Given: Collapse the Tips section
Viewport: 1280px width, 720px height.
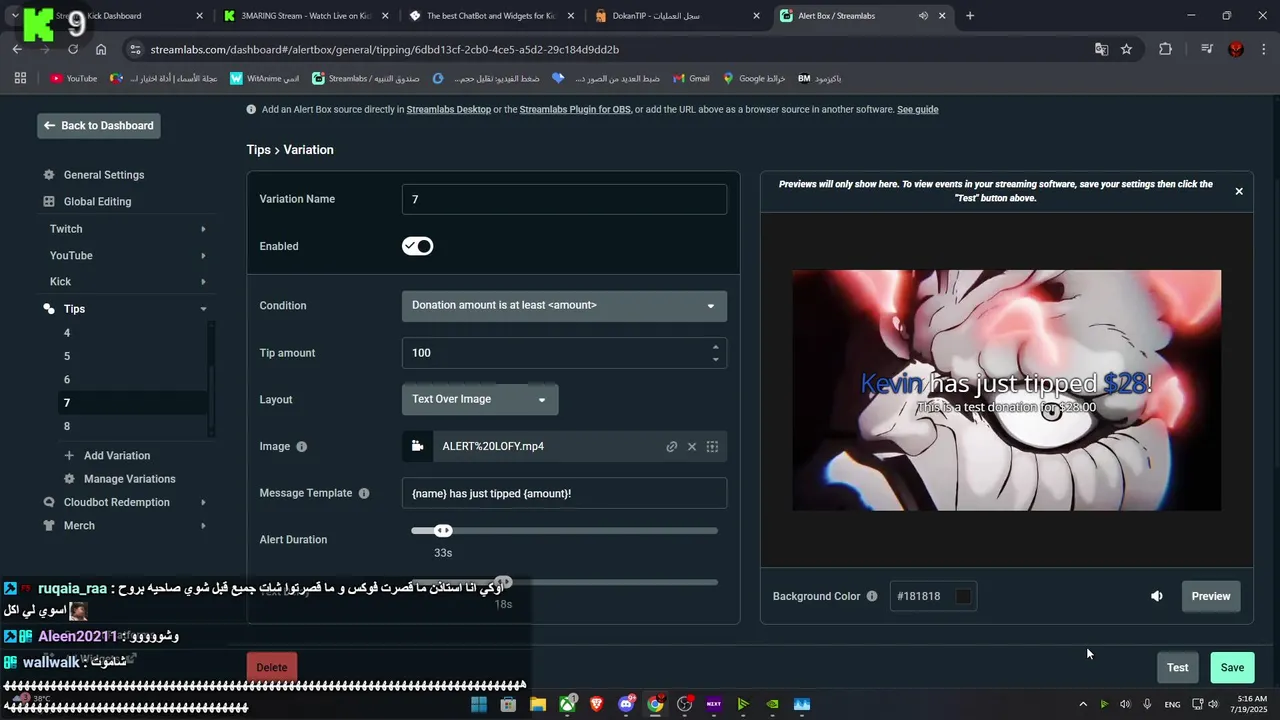Looking at the screenshot, I should tap(127, 309).
